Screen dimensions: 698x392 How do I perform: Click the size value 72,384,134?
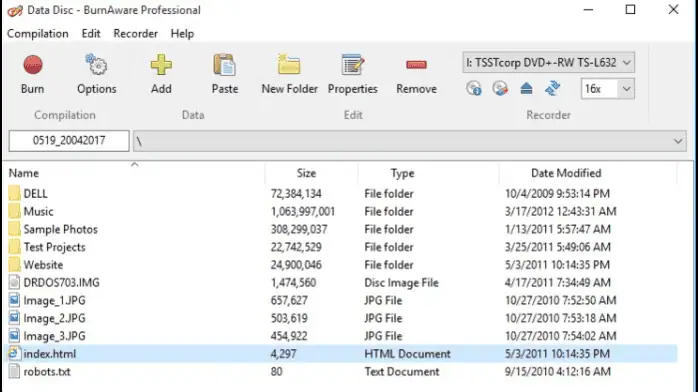click(296, 194)
